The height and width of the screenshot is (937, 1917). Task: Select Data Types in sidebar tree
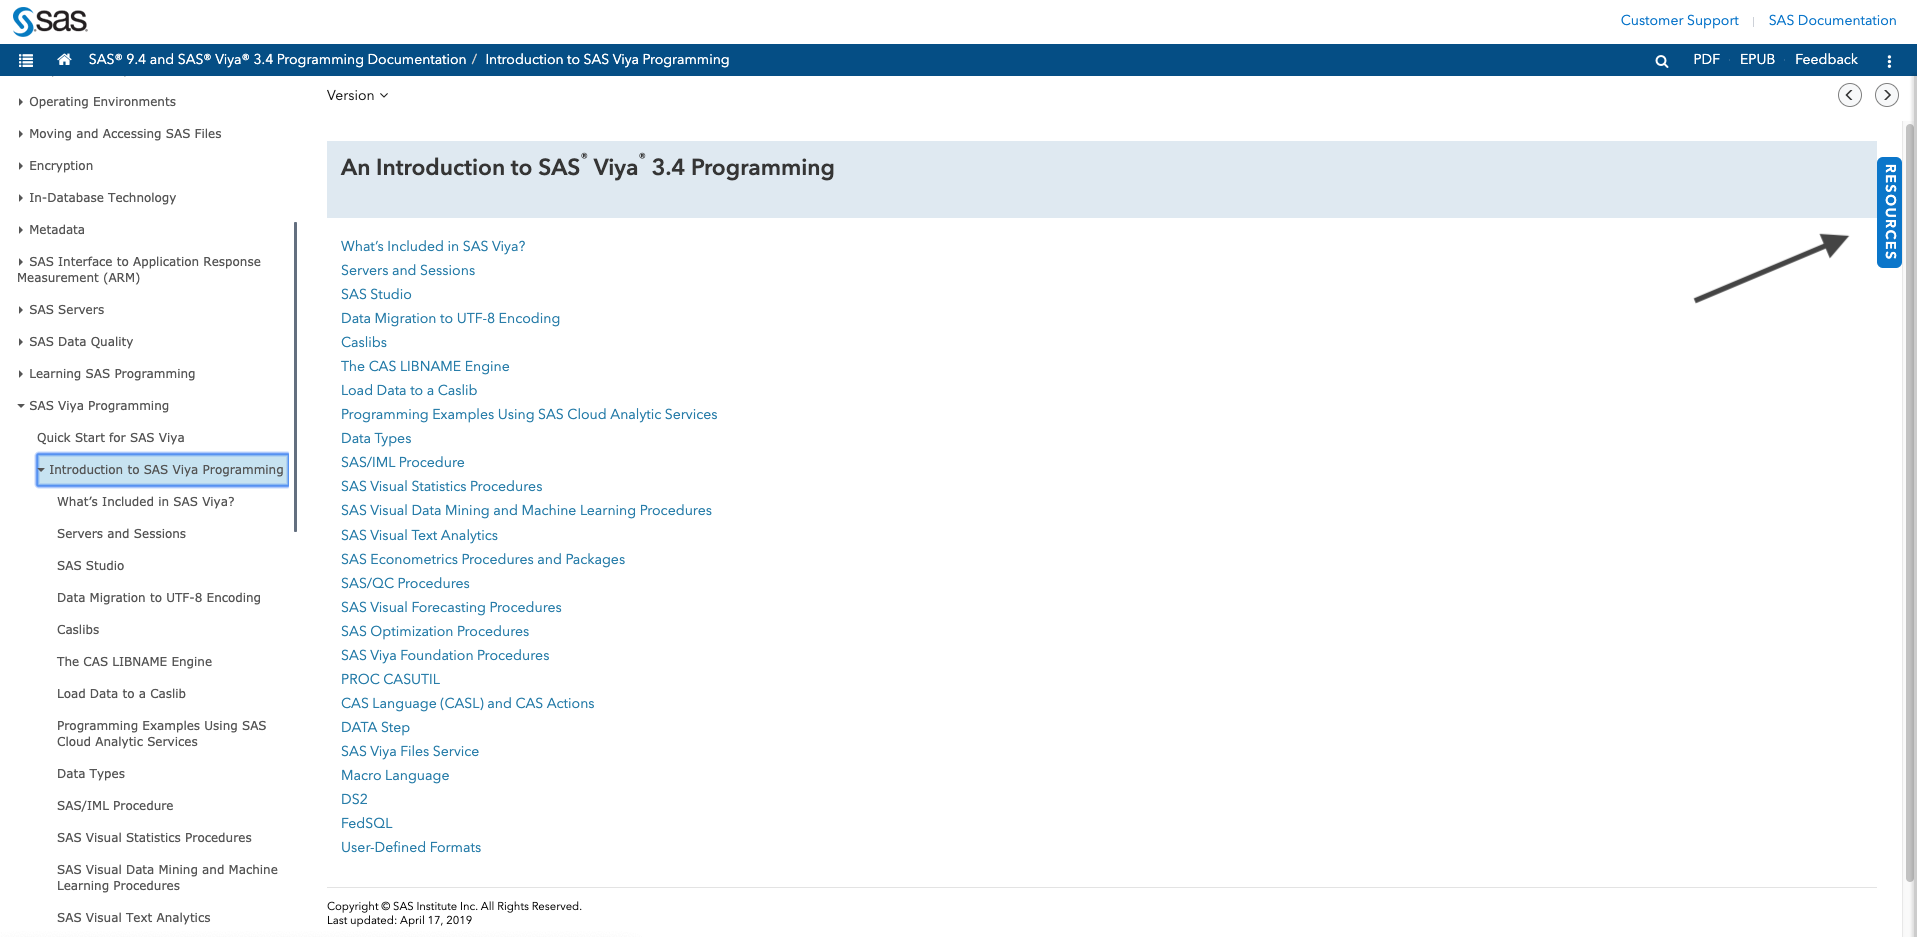click(x=91, y=774)
